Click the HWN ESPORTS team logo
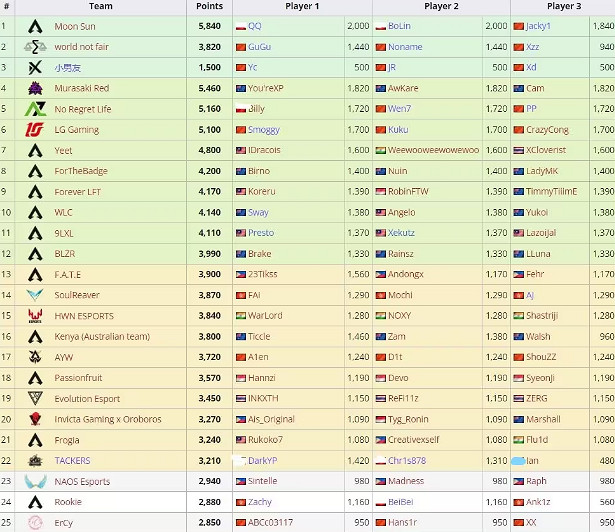The height and width of the screenshot is (532, 615). tap(35, 316)
